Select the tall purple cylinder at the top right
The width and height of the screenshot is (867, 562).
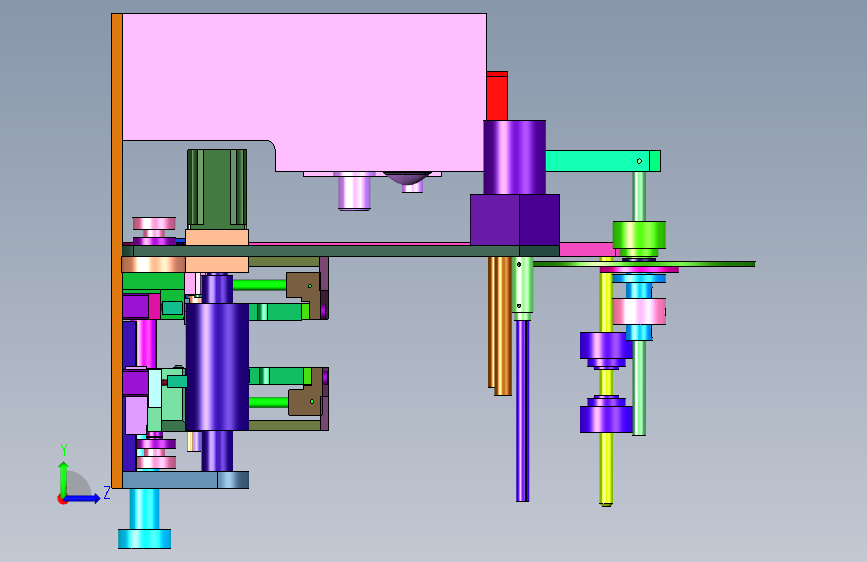click(514, 157)
